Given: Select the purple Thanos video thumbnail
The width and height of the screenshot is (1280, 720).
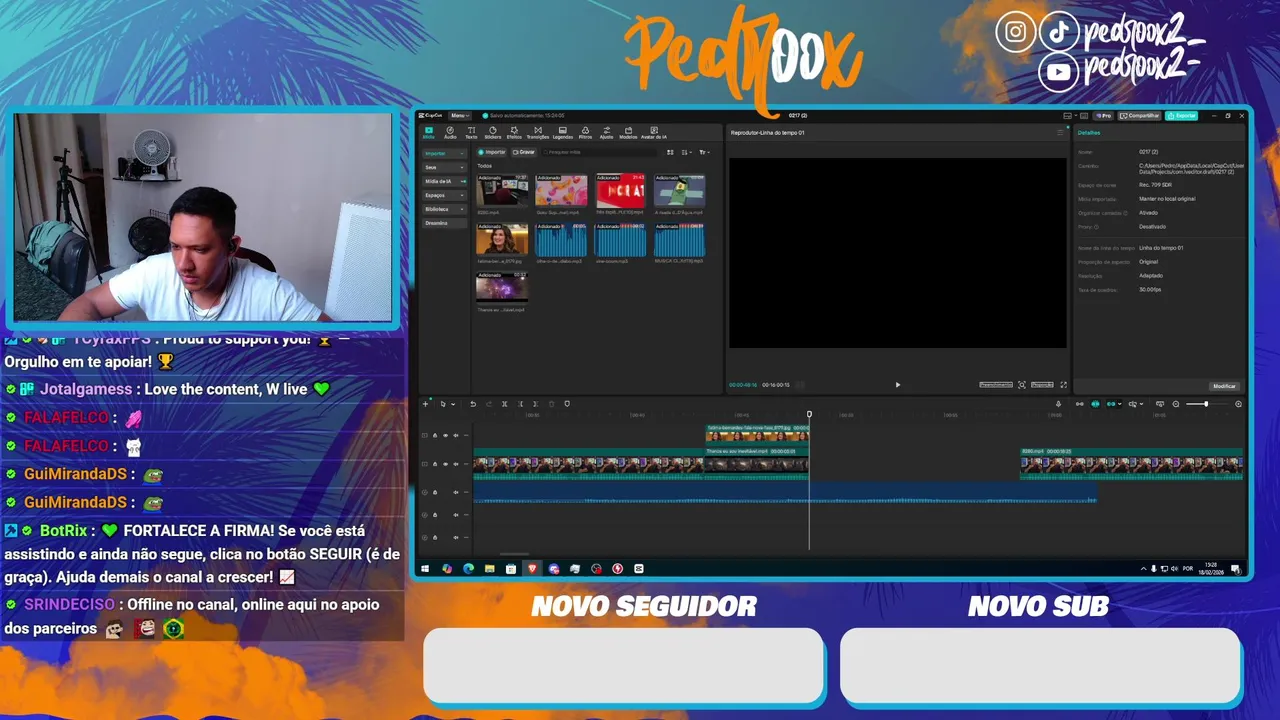Looking at the screenshot, I should [502, 288].
